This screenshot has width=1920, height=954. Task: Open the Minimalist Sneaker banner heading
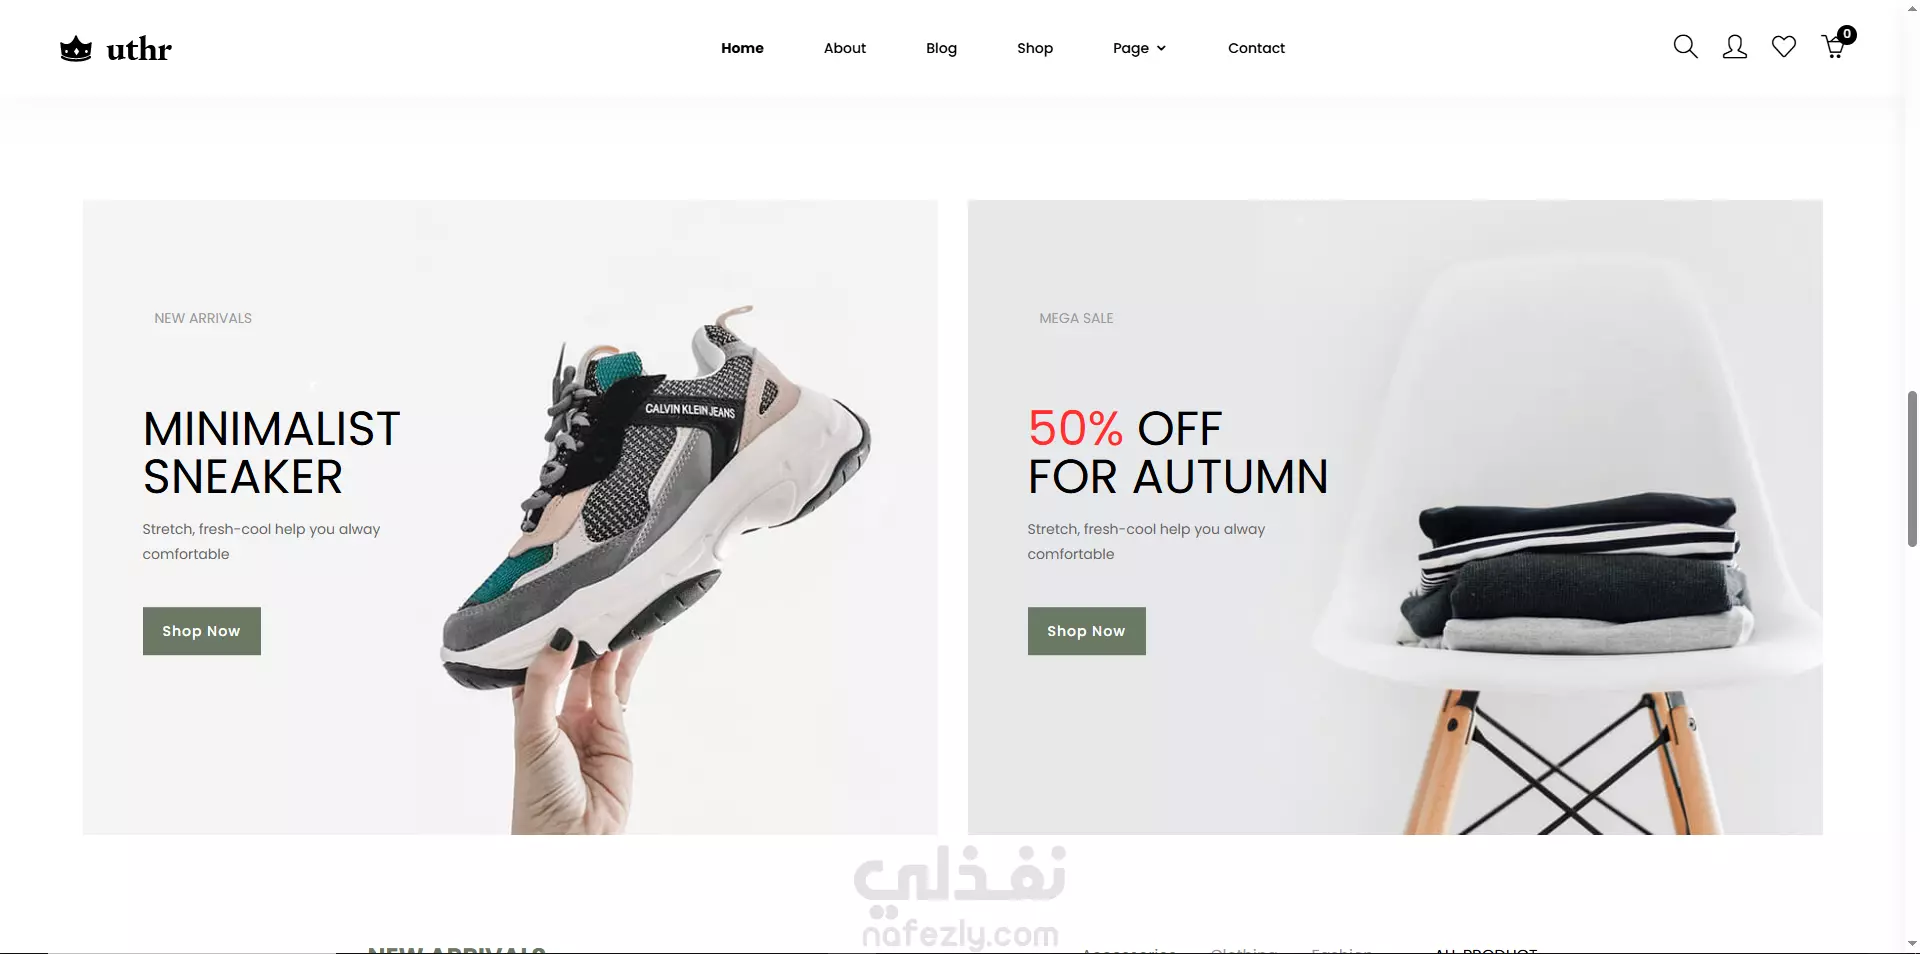[x=271, y=453]
